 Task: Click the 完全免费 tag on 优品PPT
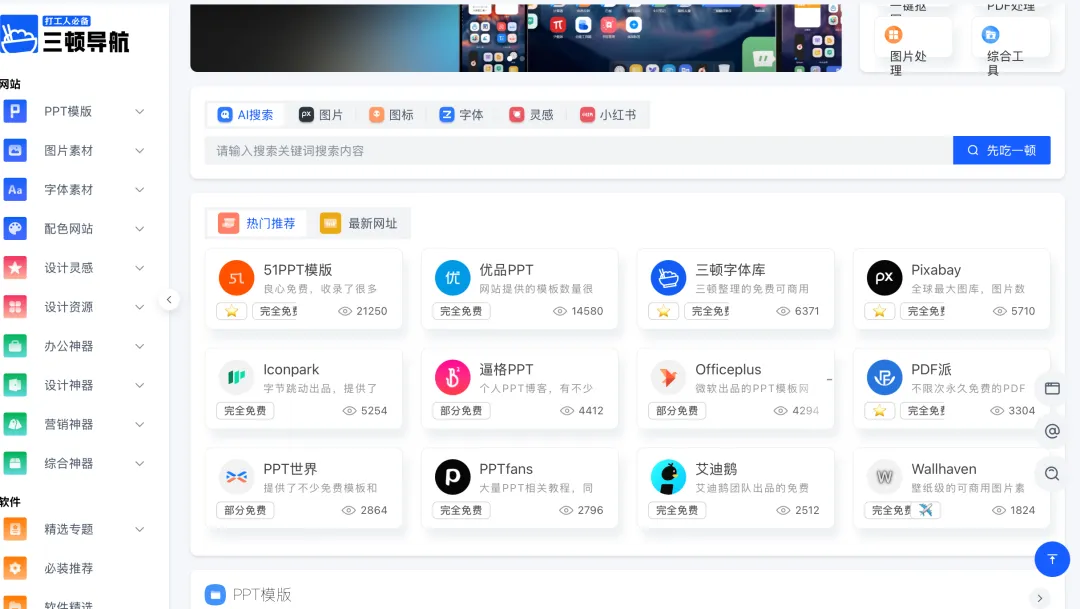pos(461,311)
